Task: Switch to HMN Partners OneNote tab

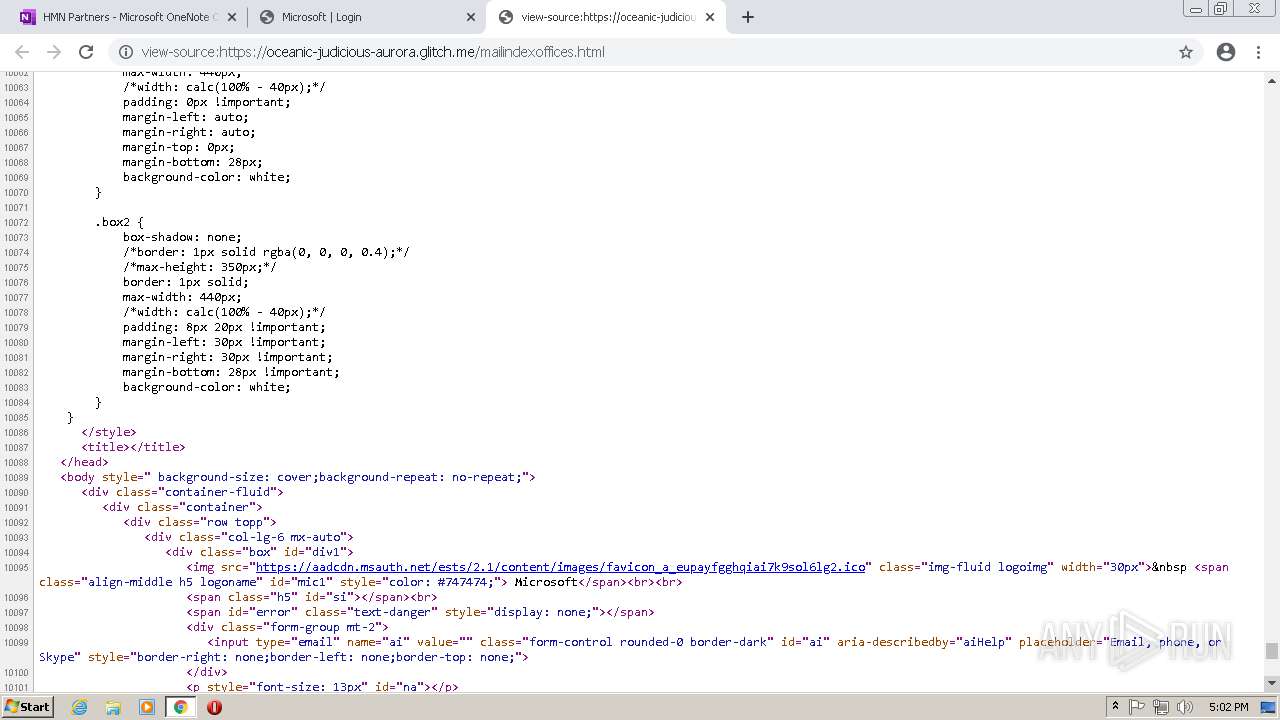Action: [x=128, y=17]
